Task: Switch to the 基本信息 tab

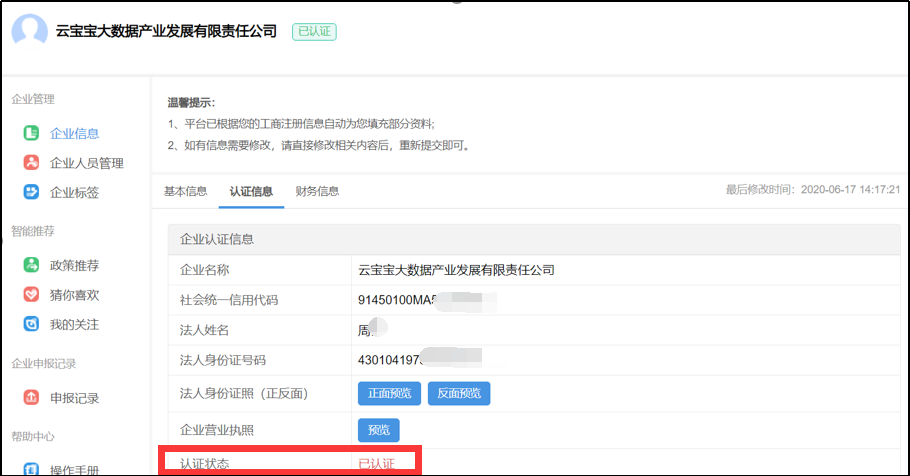Action: 185,191
